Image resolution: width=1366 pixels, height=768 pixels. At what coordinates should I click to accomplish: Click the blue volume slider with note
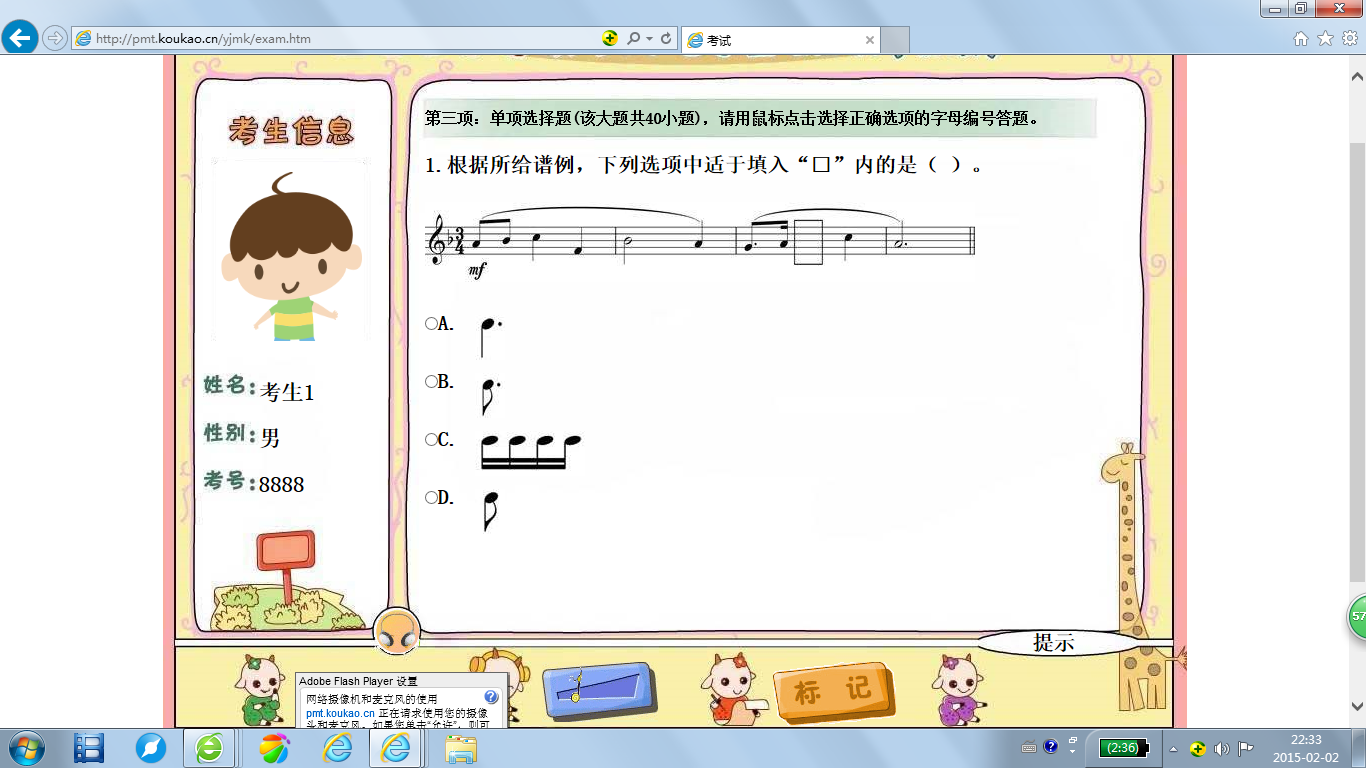tap(598, 687)
